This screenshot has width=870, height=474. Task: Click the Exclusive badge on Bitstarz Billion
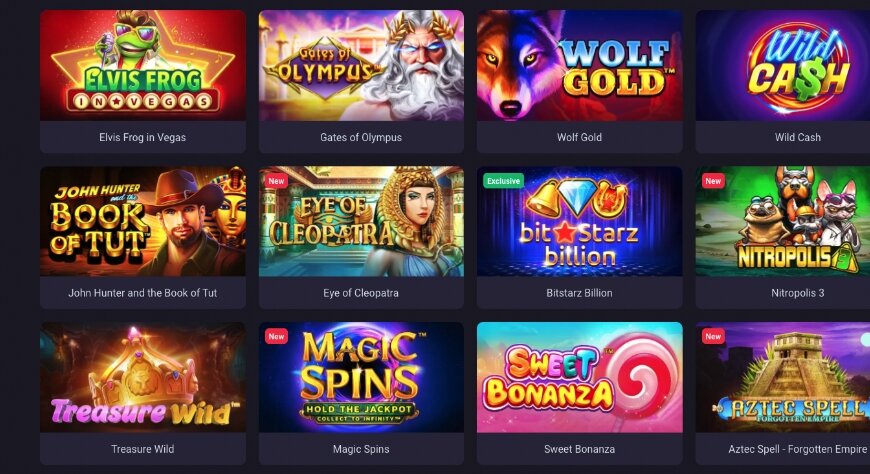pyautogui.click(x=504, y=181)
